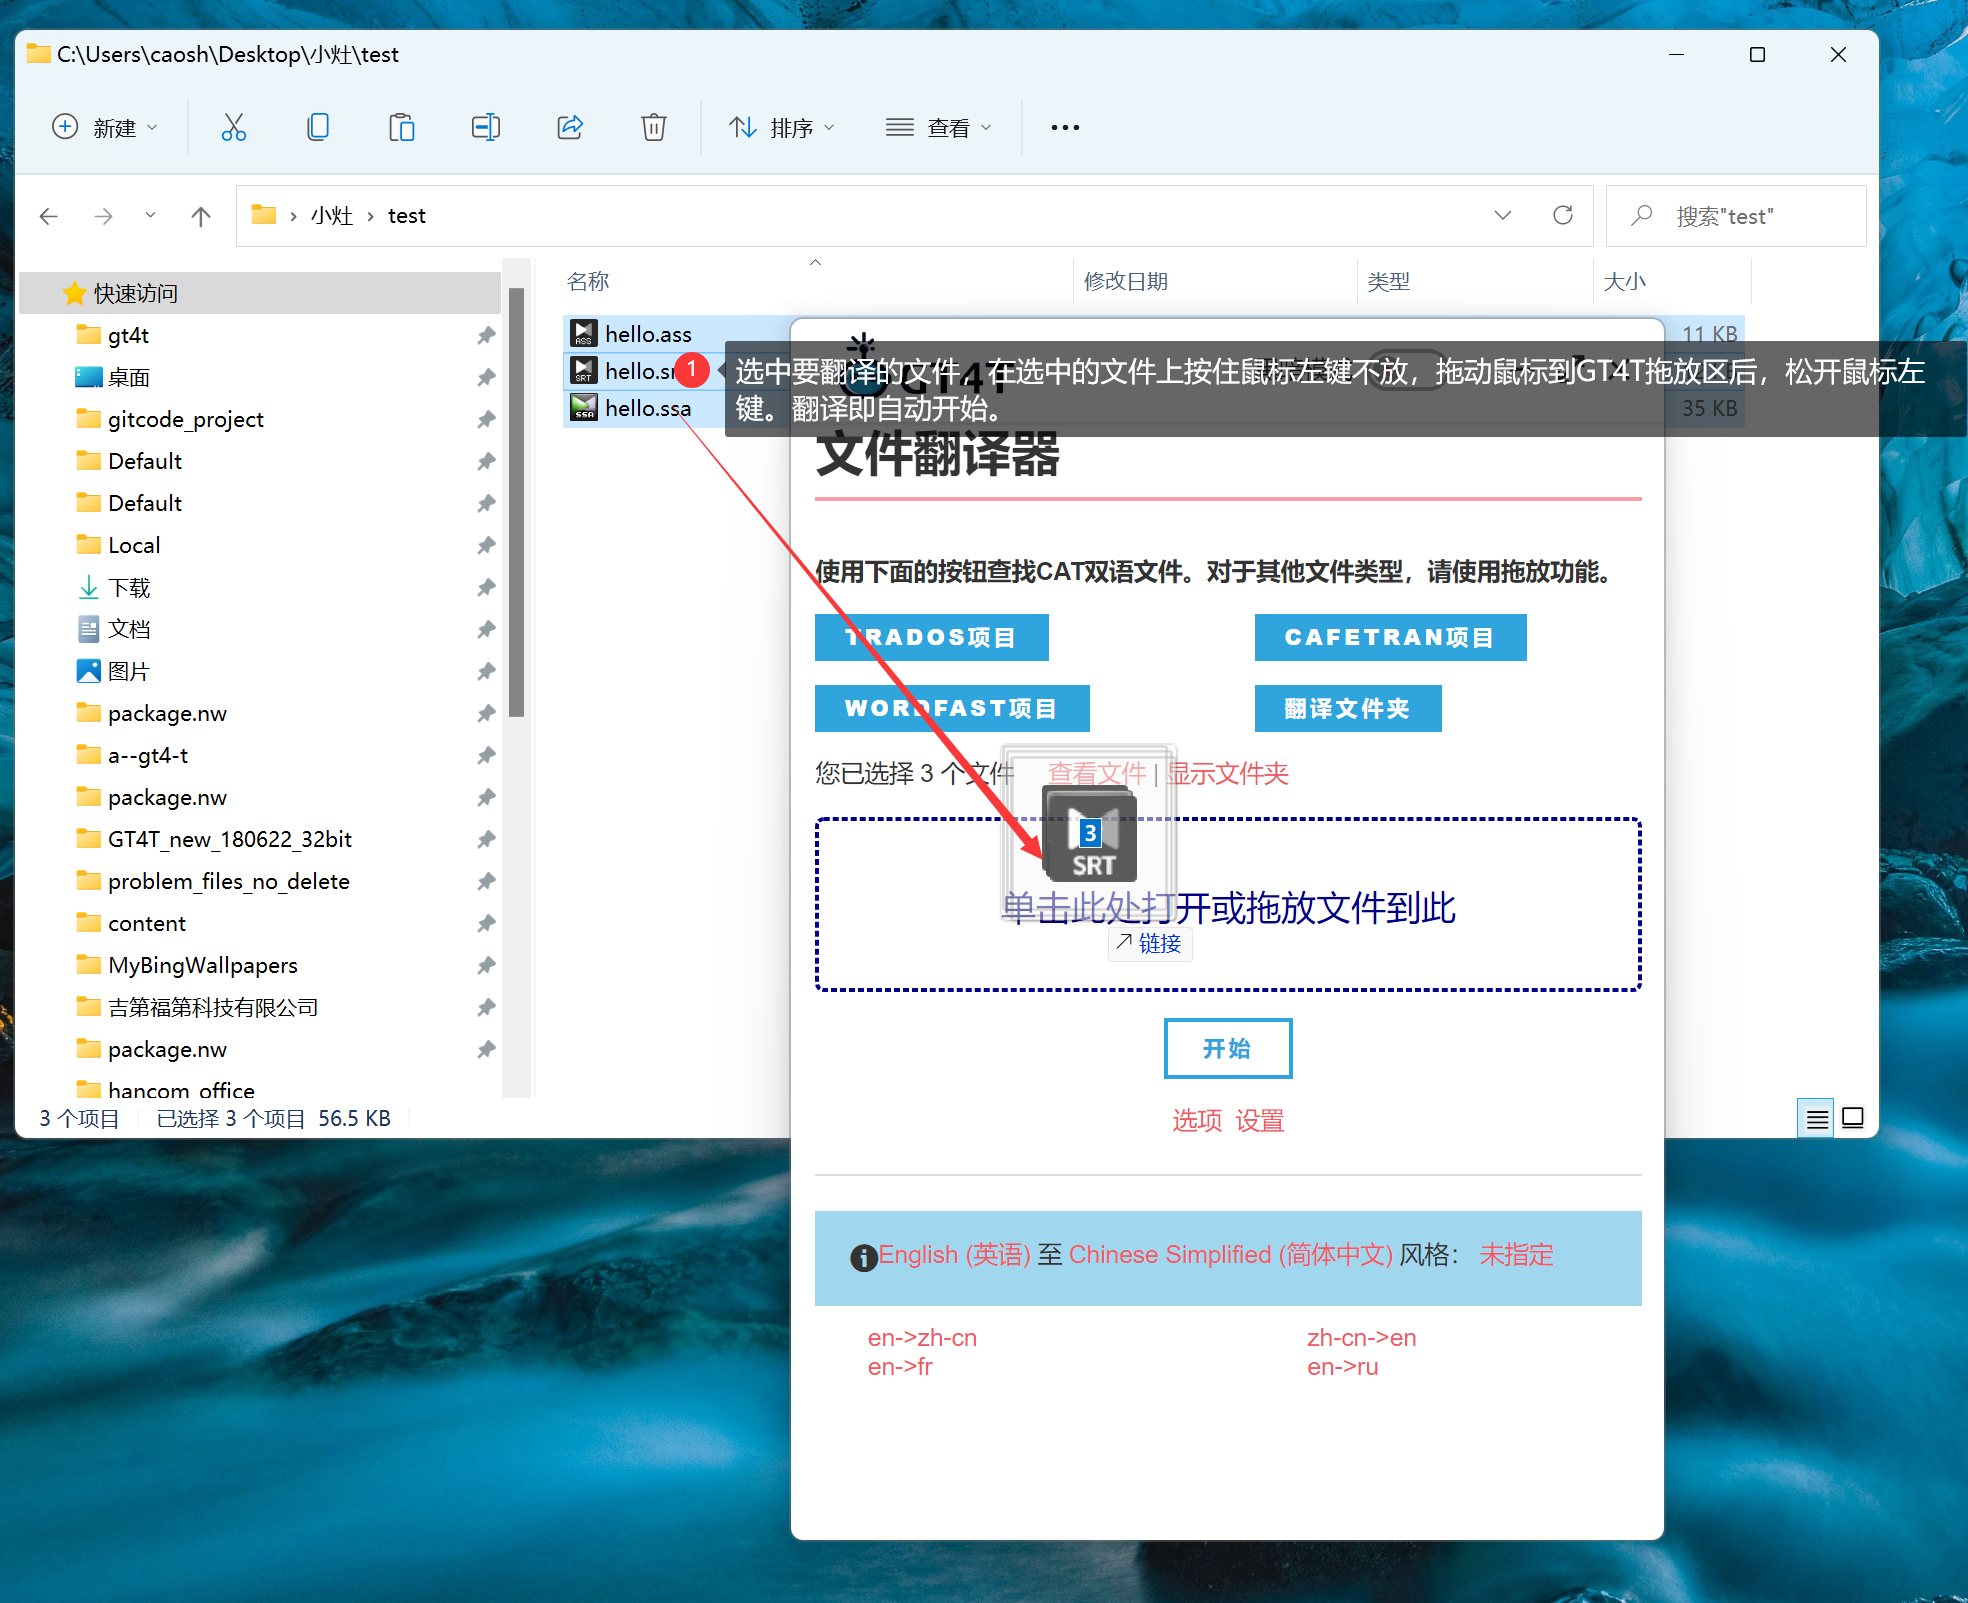The width and height of the screenshot is (1968, 1603).
Task: Click the Share icon in toolbar
Action: click(x=570, y=127)
